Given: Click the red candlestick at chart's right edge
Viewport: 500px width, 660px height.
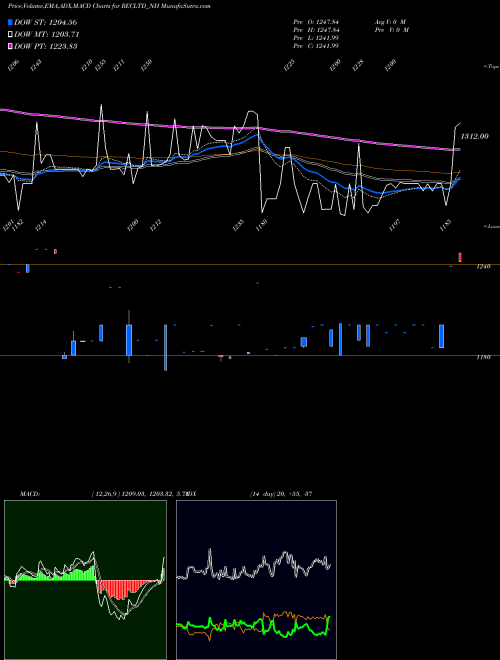Looking at the screenshot, I should click(460, 257).
